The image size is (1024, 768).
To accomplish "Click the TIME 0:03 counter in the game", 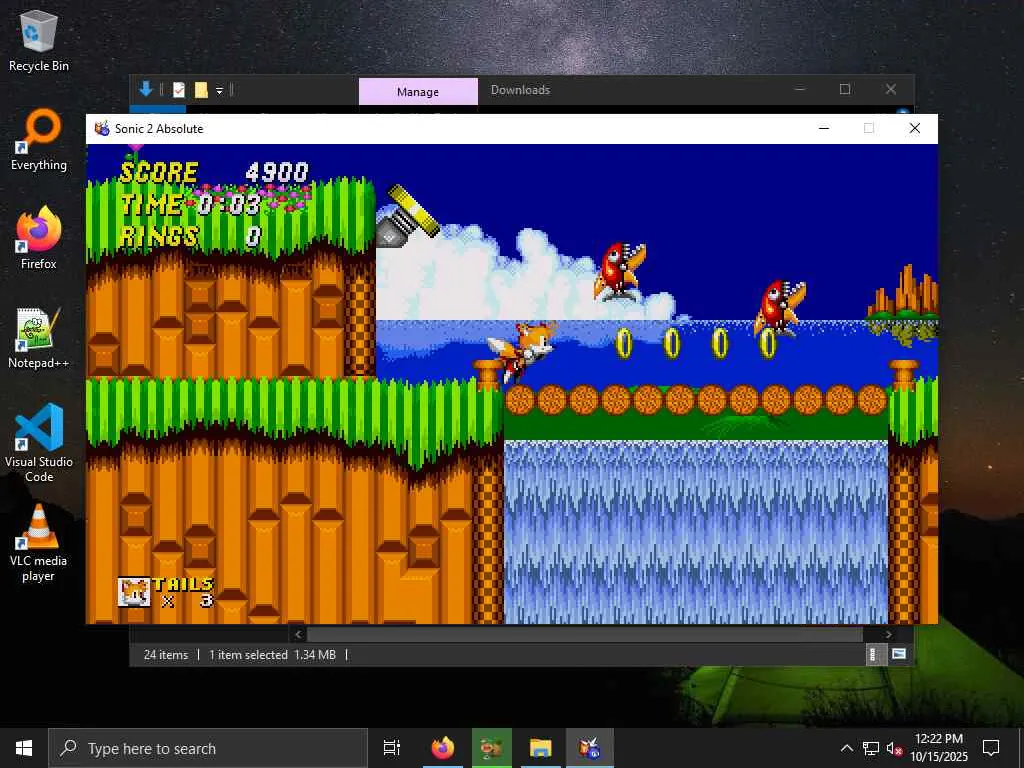I will click(x=191, y=204).
